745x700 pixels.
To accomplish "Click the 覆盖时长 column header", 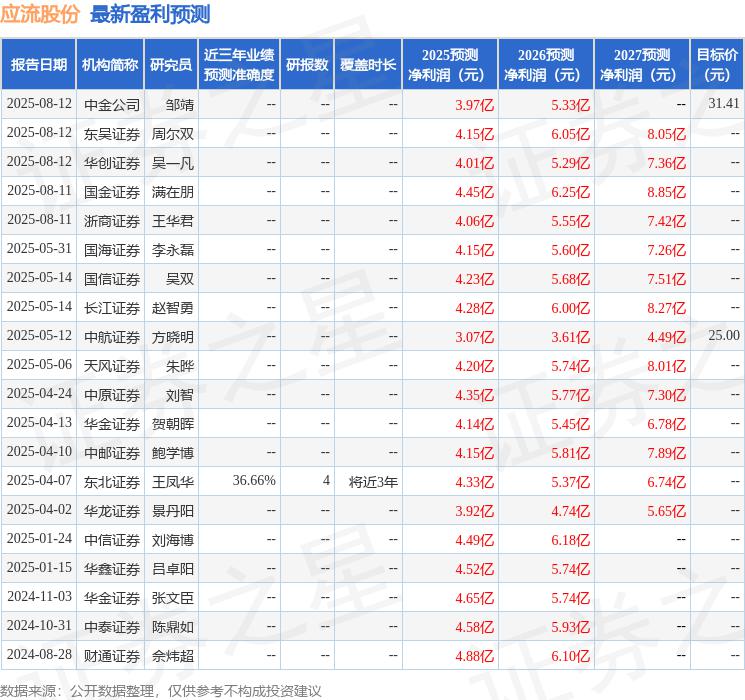I will coord(368,65).
